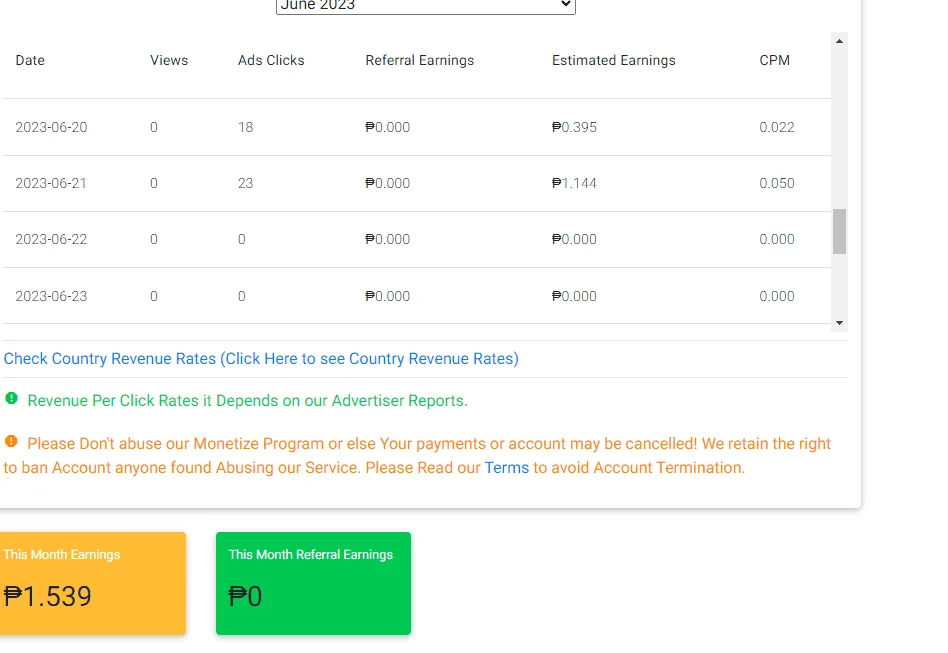Click the green info icon beside Revenue Per Click
Screen dimensions: 948x653
[11, 398]
